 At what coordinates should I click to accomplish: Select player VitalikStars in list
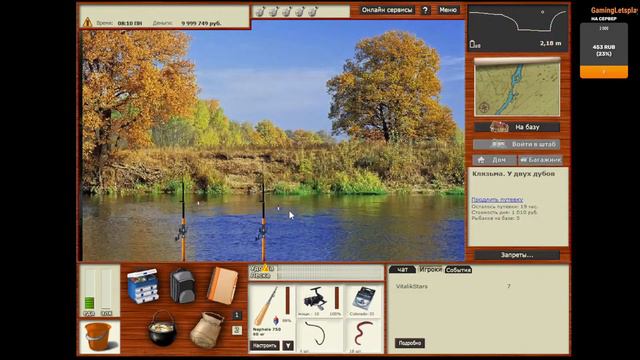(x=412, y=287)
